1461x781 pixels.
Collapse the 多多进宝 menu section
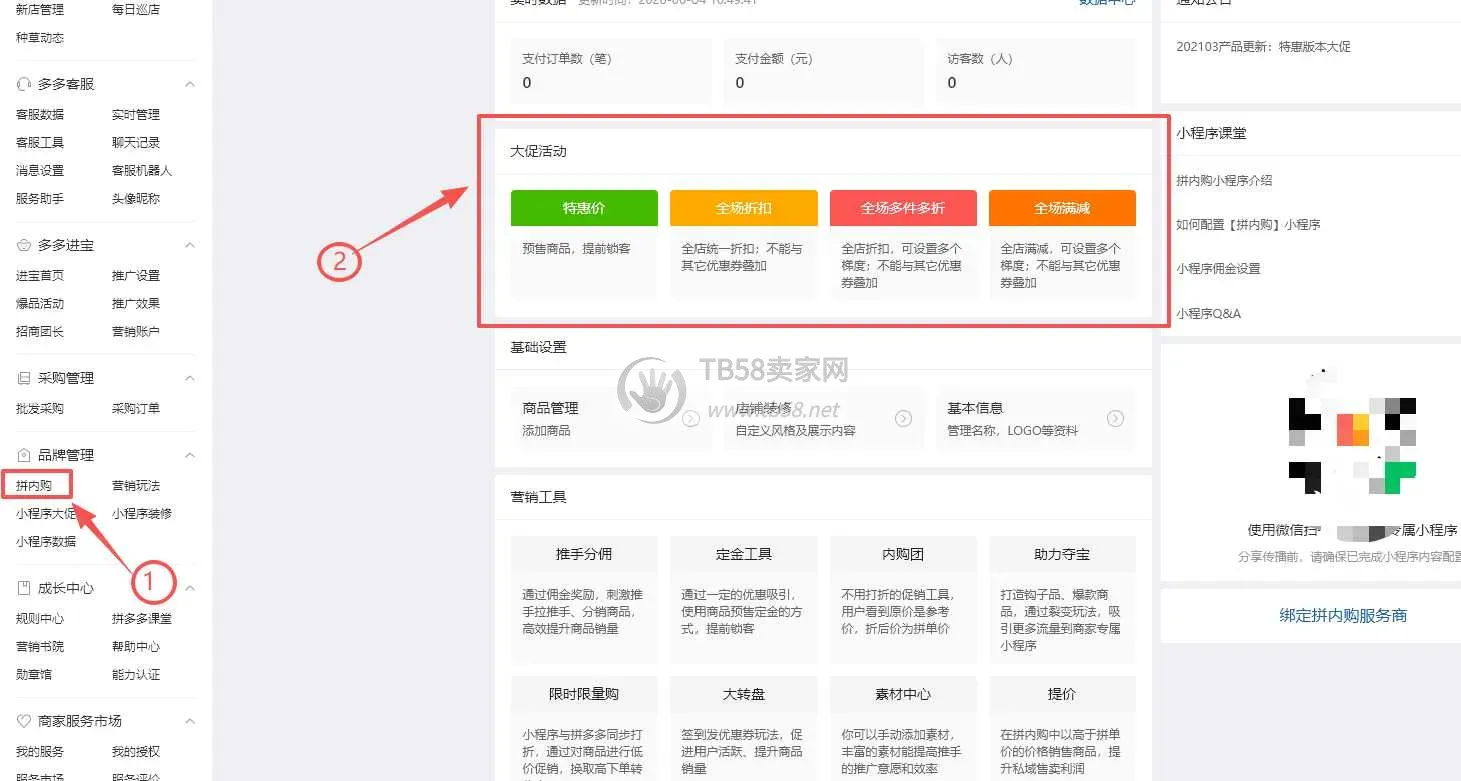point(190,245)
